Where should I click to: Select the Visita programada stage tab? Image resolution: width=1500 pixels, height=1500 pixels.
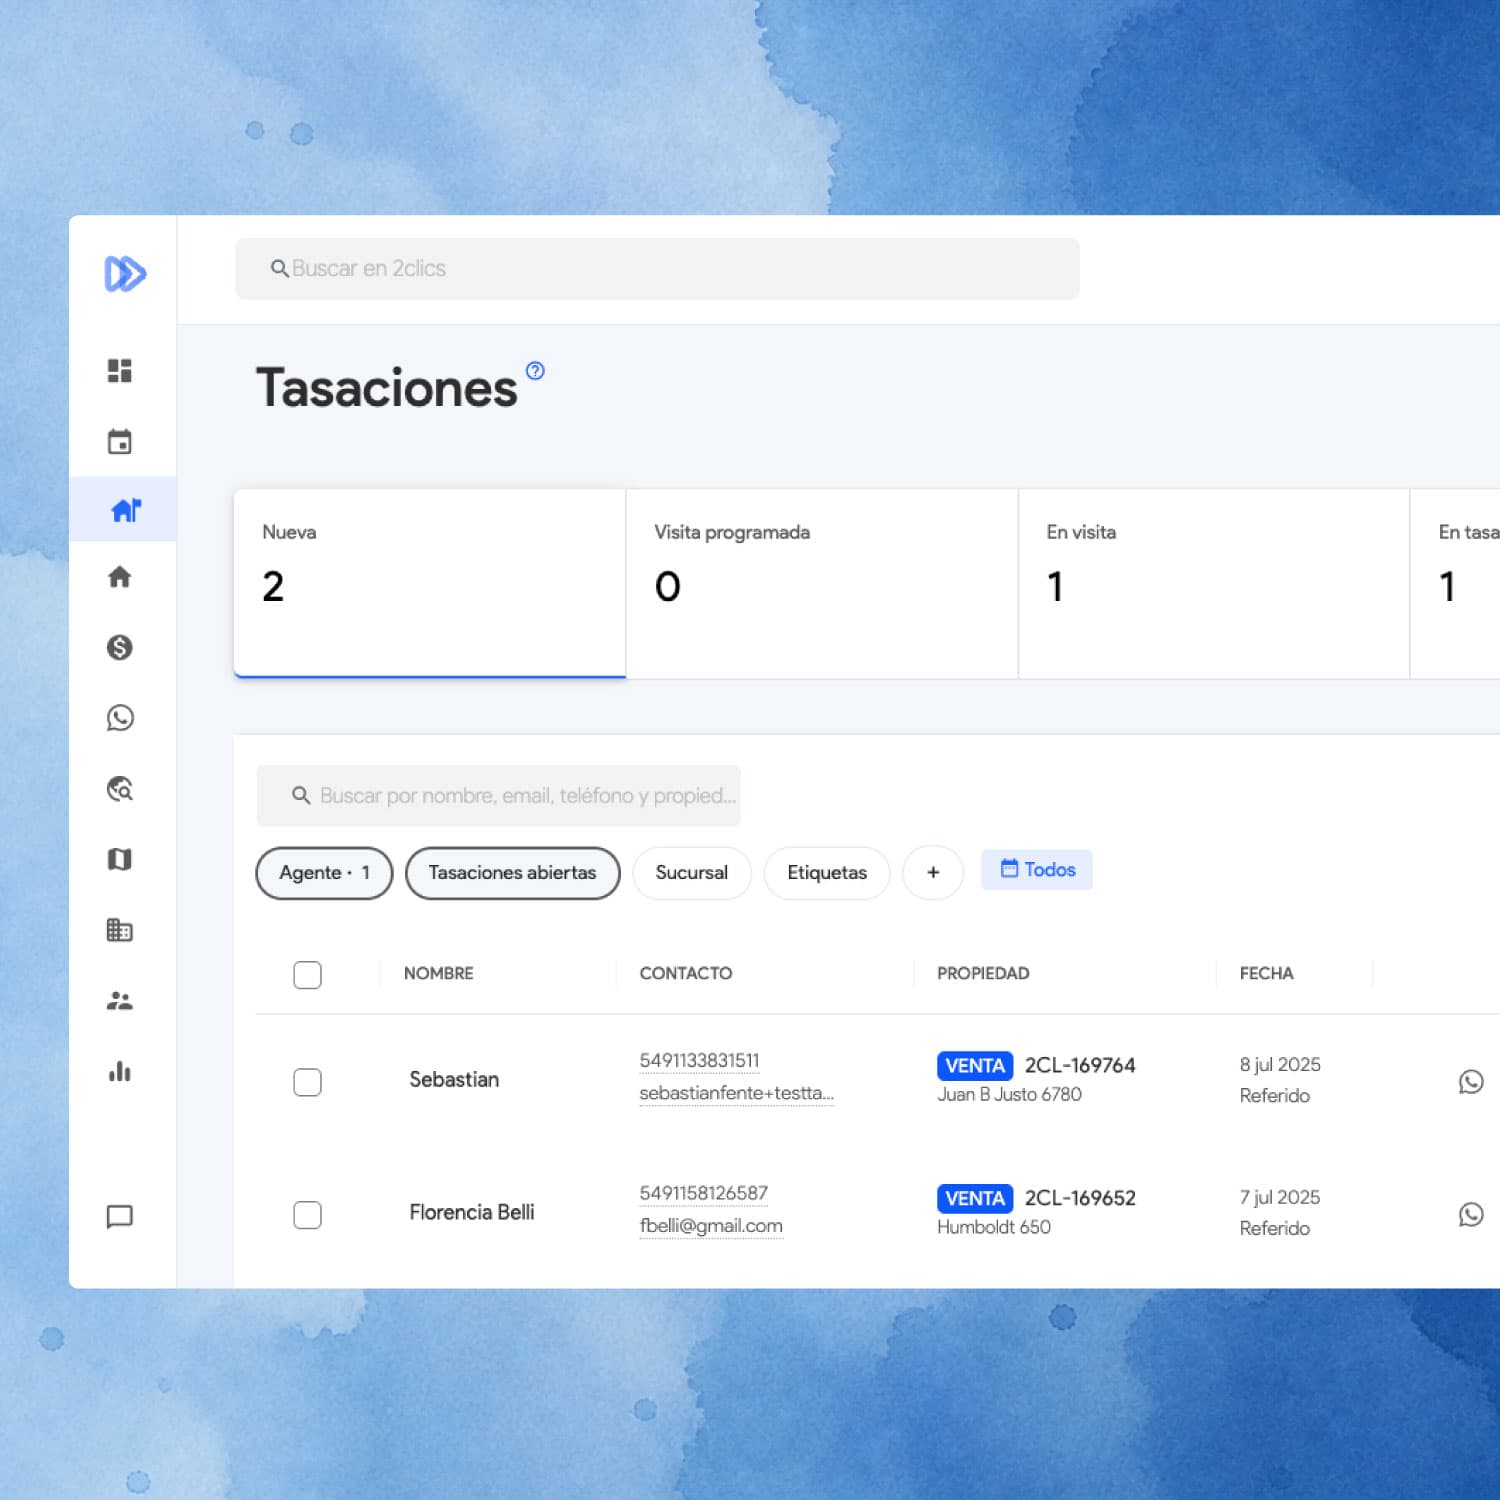[822, 584]
